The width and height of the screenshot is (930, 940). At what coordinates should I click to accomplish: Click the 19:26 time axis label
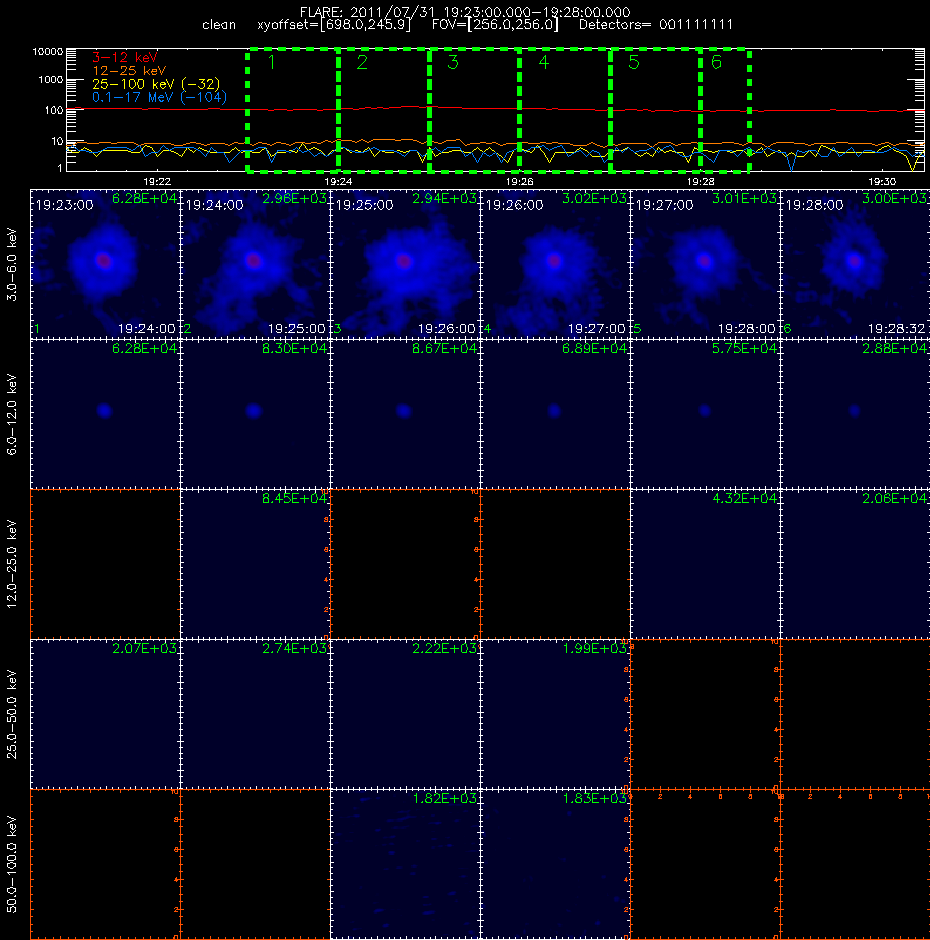pos(519,181)
